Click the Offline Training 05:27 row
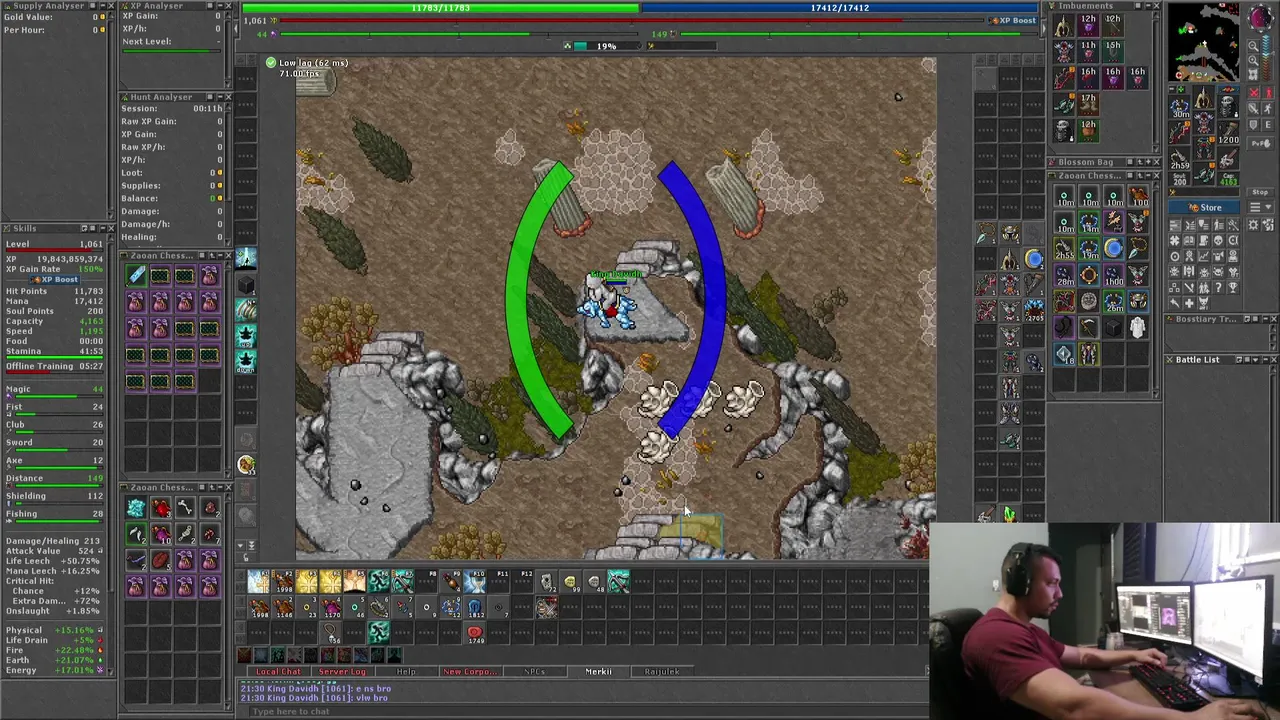The height and width of the screenshot is (720, 1280). pos(54,366)
